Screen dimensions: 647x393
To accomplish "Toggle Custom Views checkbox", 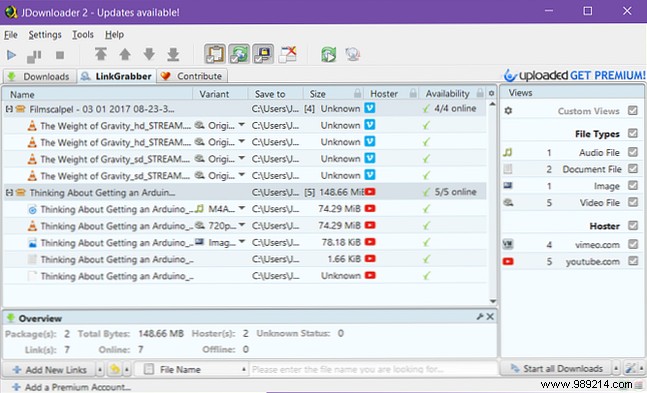I will [x=633, y=110].
